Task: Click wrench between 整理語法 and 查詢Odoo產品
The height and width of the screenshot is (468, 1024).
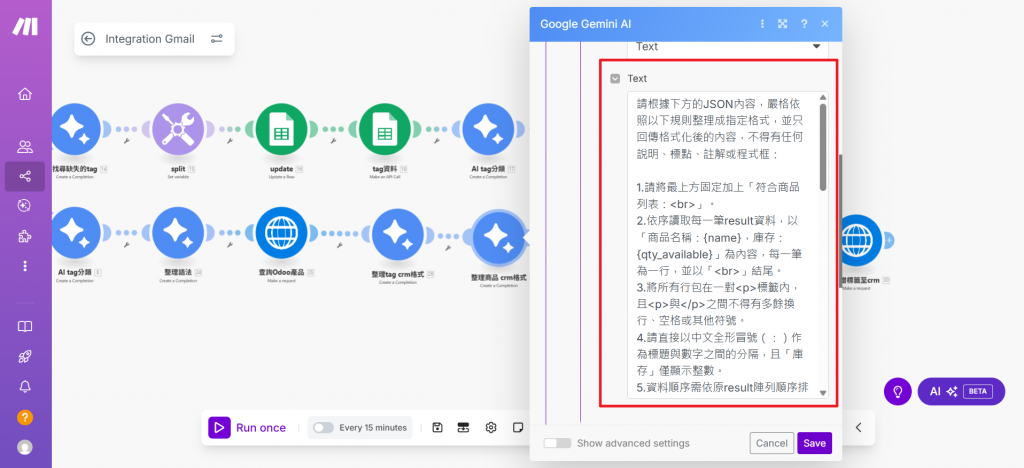Action: pyautogui.click(x=230, y=244)
